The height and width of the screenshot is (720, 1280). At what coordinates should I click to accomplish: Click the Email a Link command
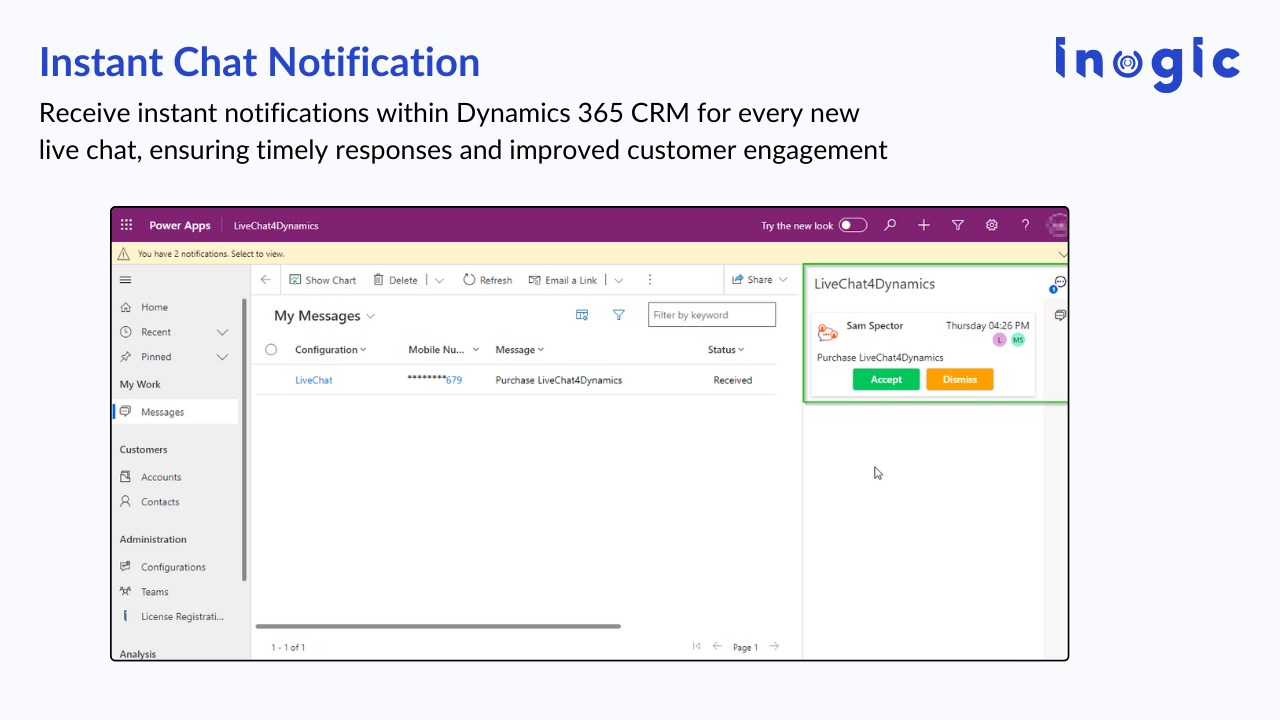pyautogui.click(x=563, y=280)
